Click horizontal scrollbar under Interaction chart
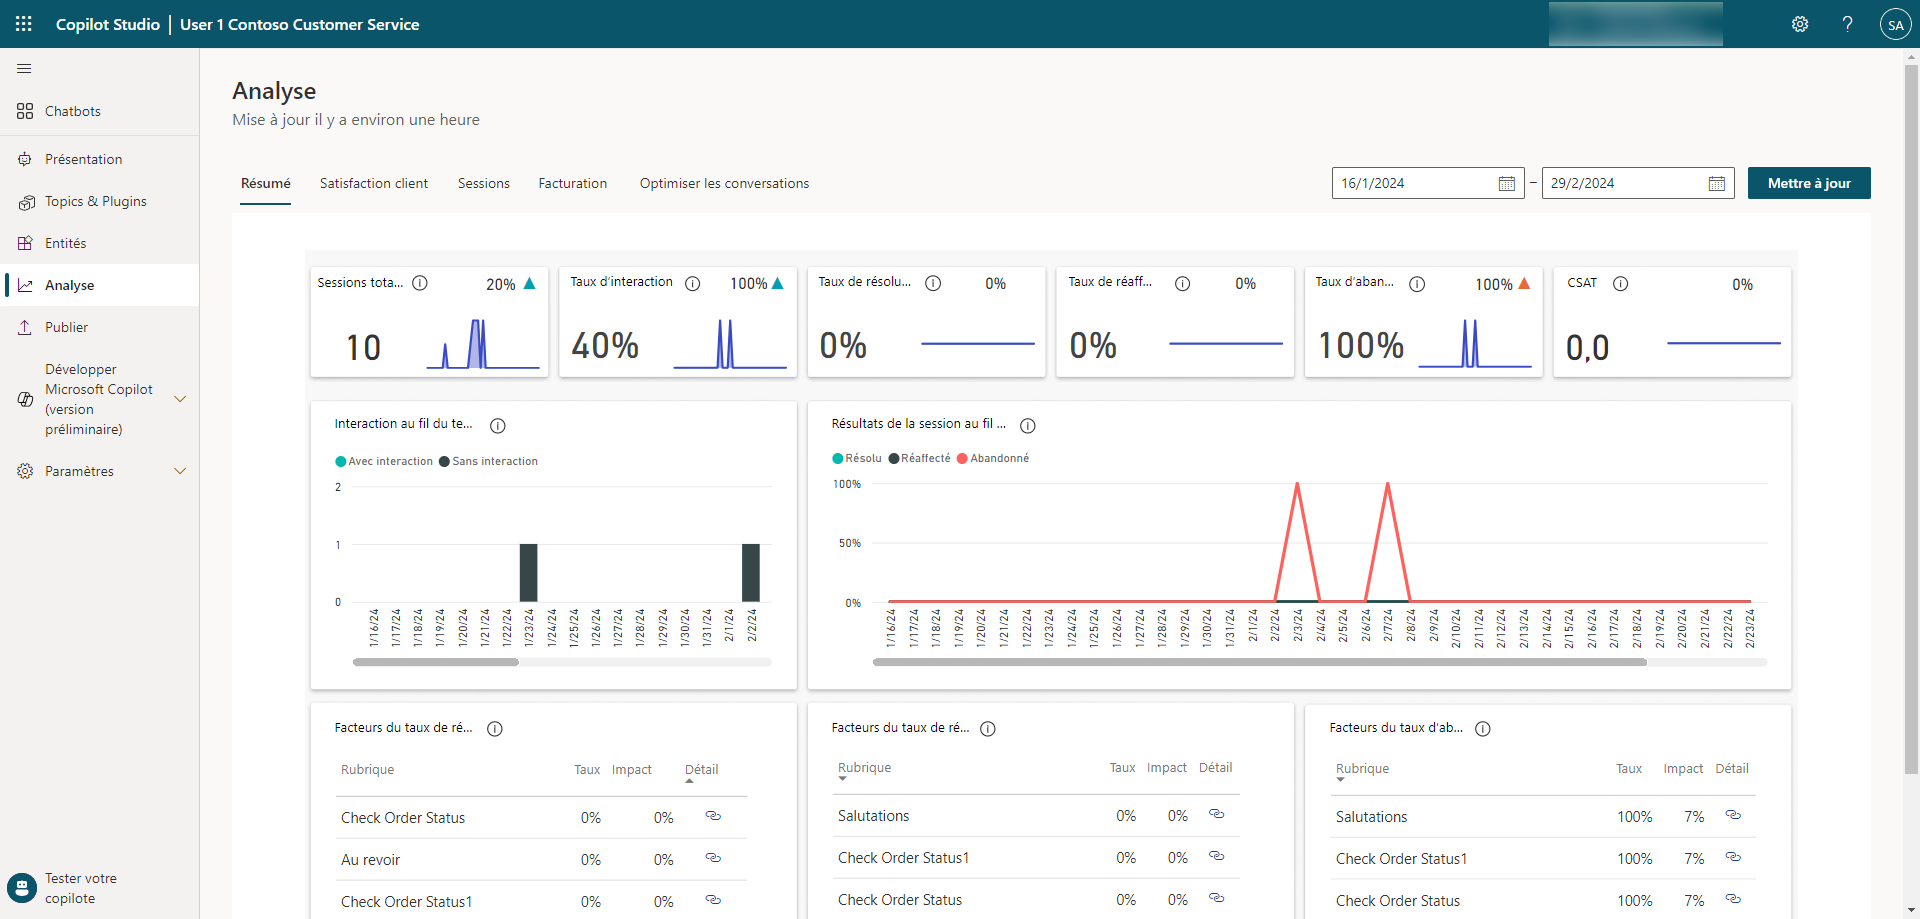Image resolution: width=1920 pixels, height=919 pixels. (436, 662)
